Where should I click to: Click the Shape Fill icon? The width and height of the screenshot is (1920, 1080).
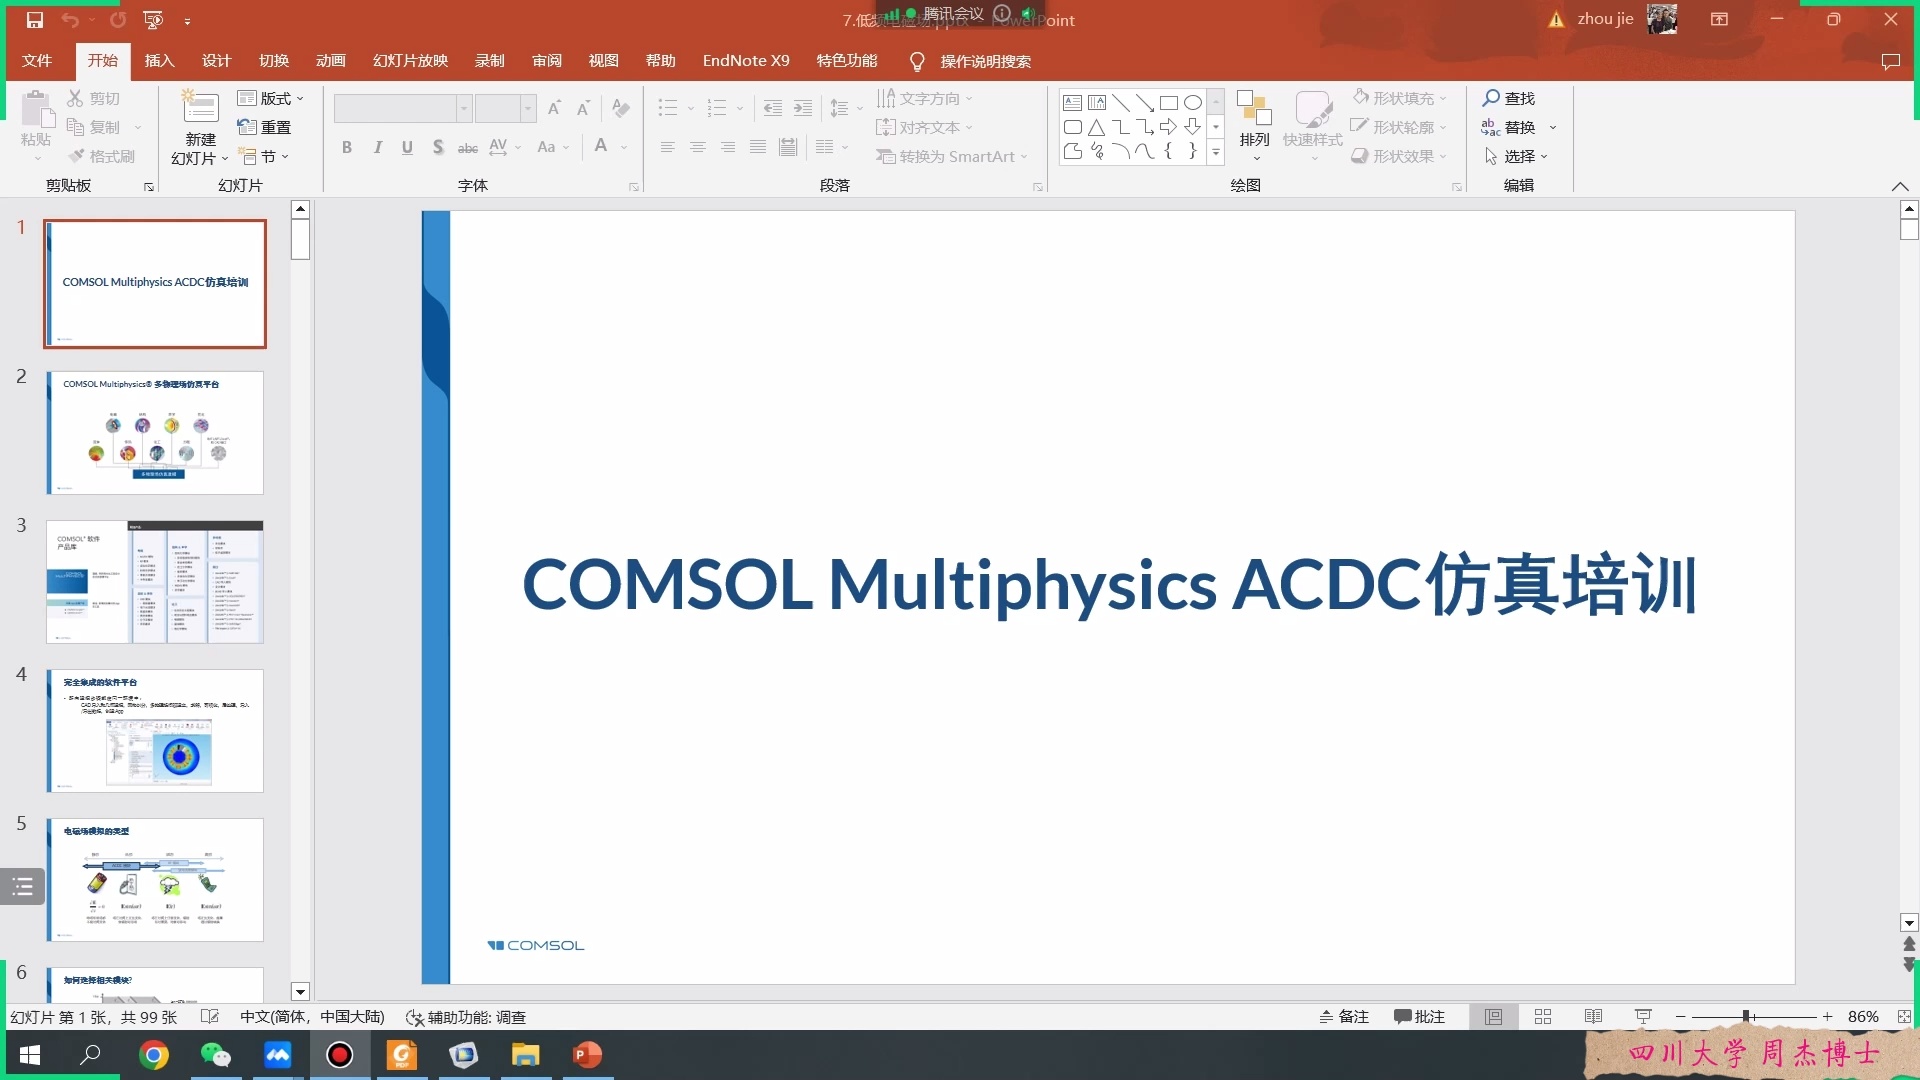point(1362,97)
